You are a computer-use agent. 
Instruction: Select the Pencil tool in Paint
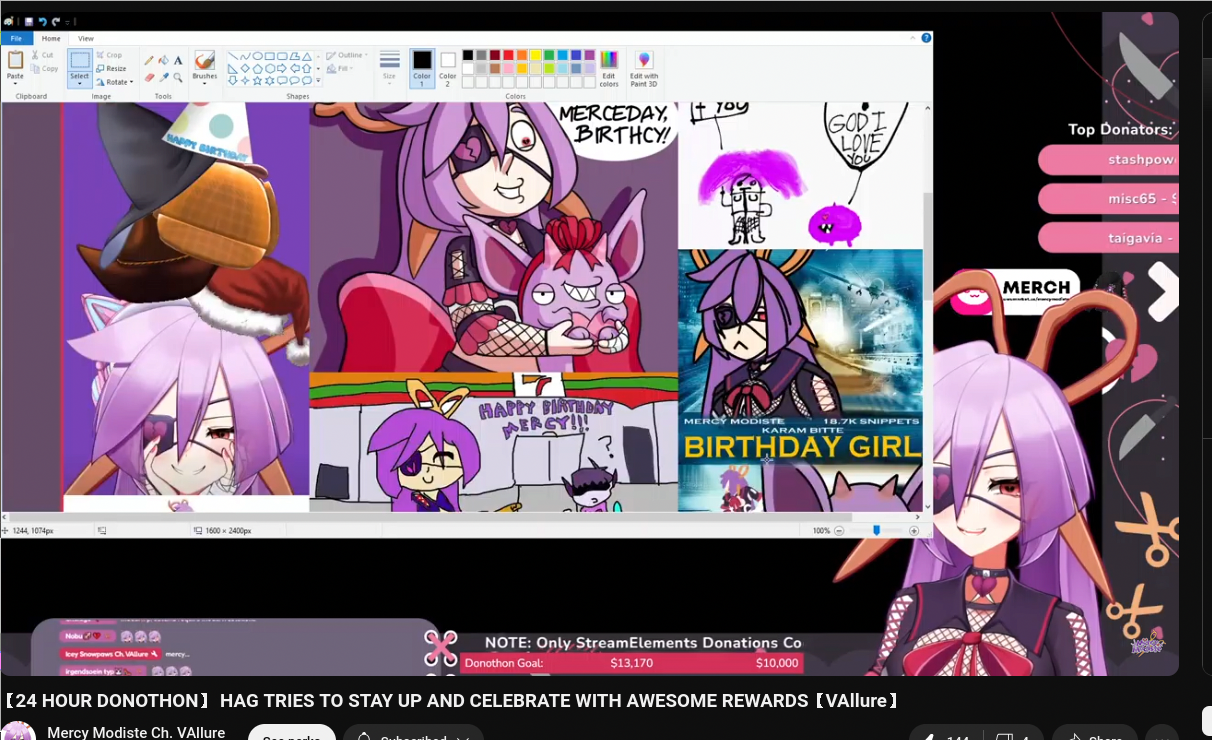pyautogui.click(x=149, y=61)
